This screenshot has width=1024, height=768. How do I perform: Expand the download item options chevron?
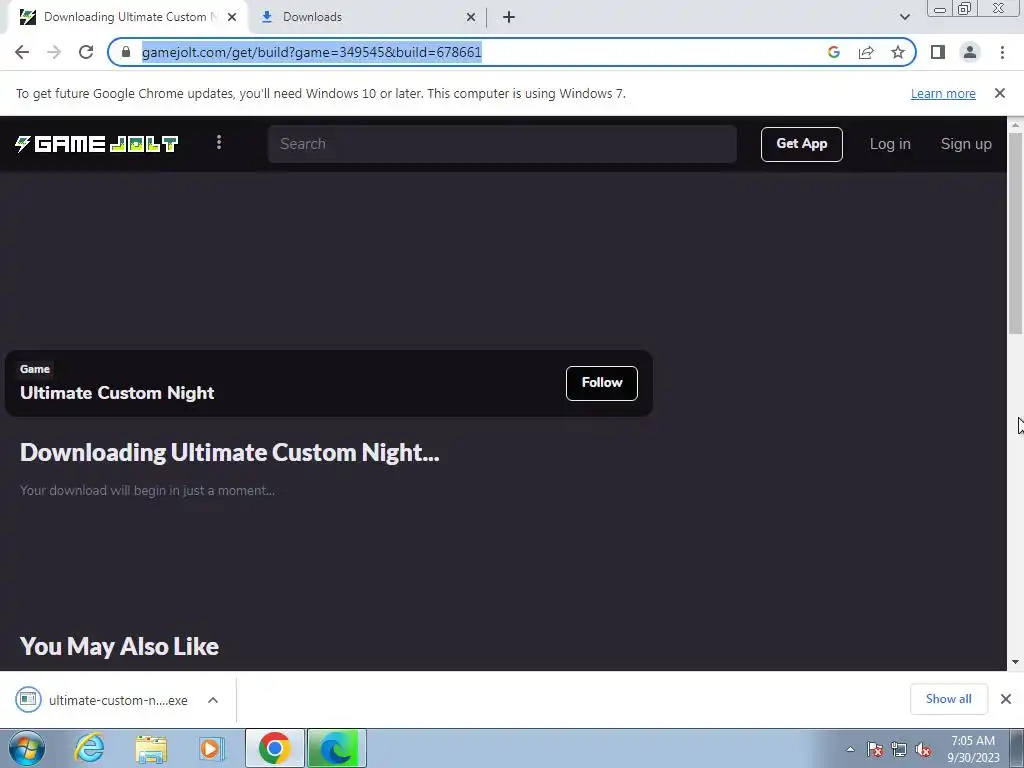tap(212, 700)
